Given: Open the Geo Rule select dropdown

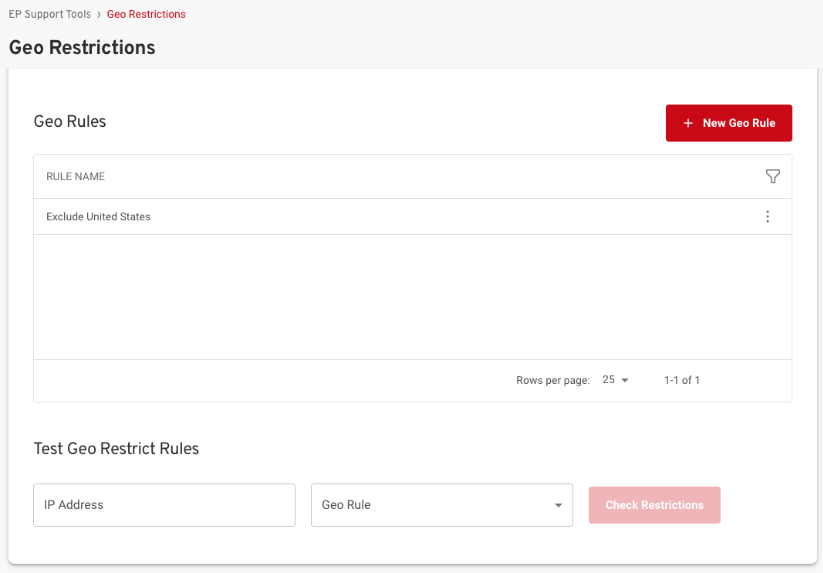Looking at the screenshot, I should 441,505.
